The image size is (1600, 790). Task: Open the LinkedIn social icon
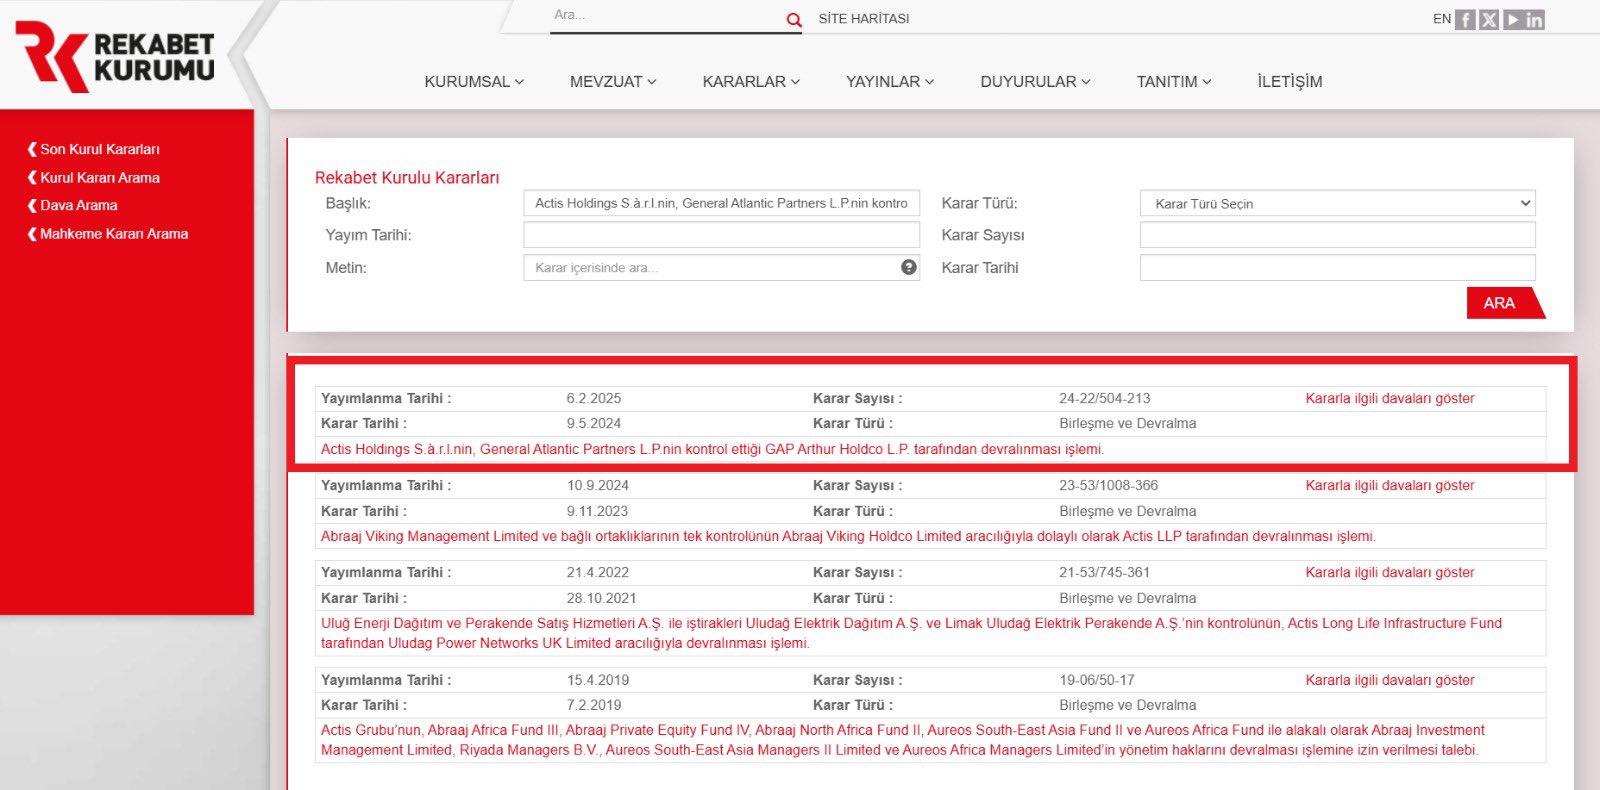tap(1535, 19)
